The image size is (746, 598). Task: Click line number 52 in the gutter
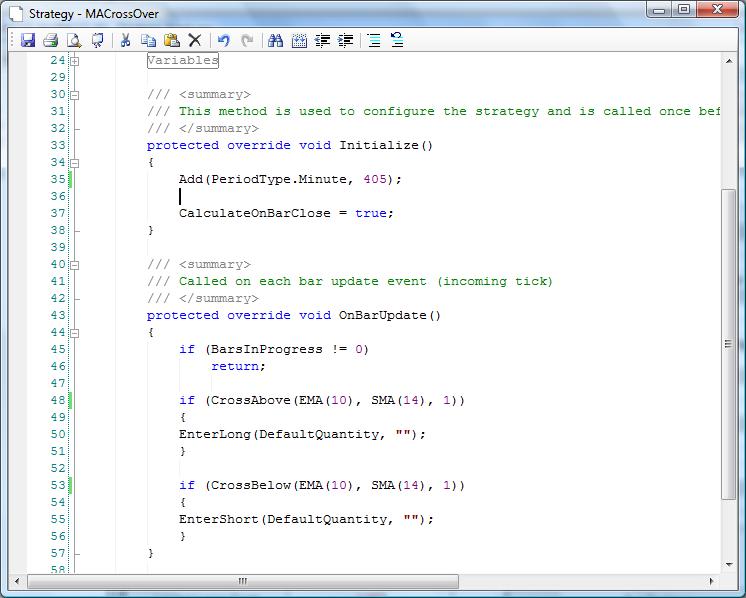click(58, 468)
